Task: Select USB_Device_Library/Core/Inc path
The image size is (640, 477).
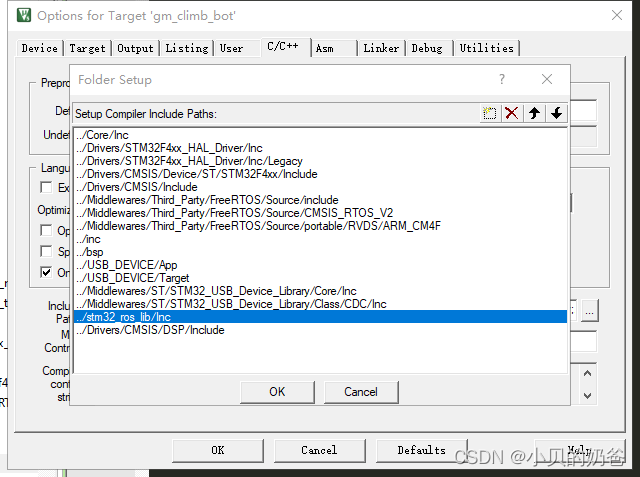Action: [x=320, y=291]
